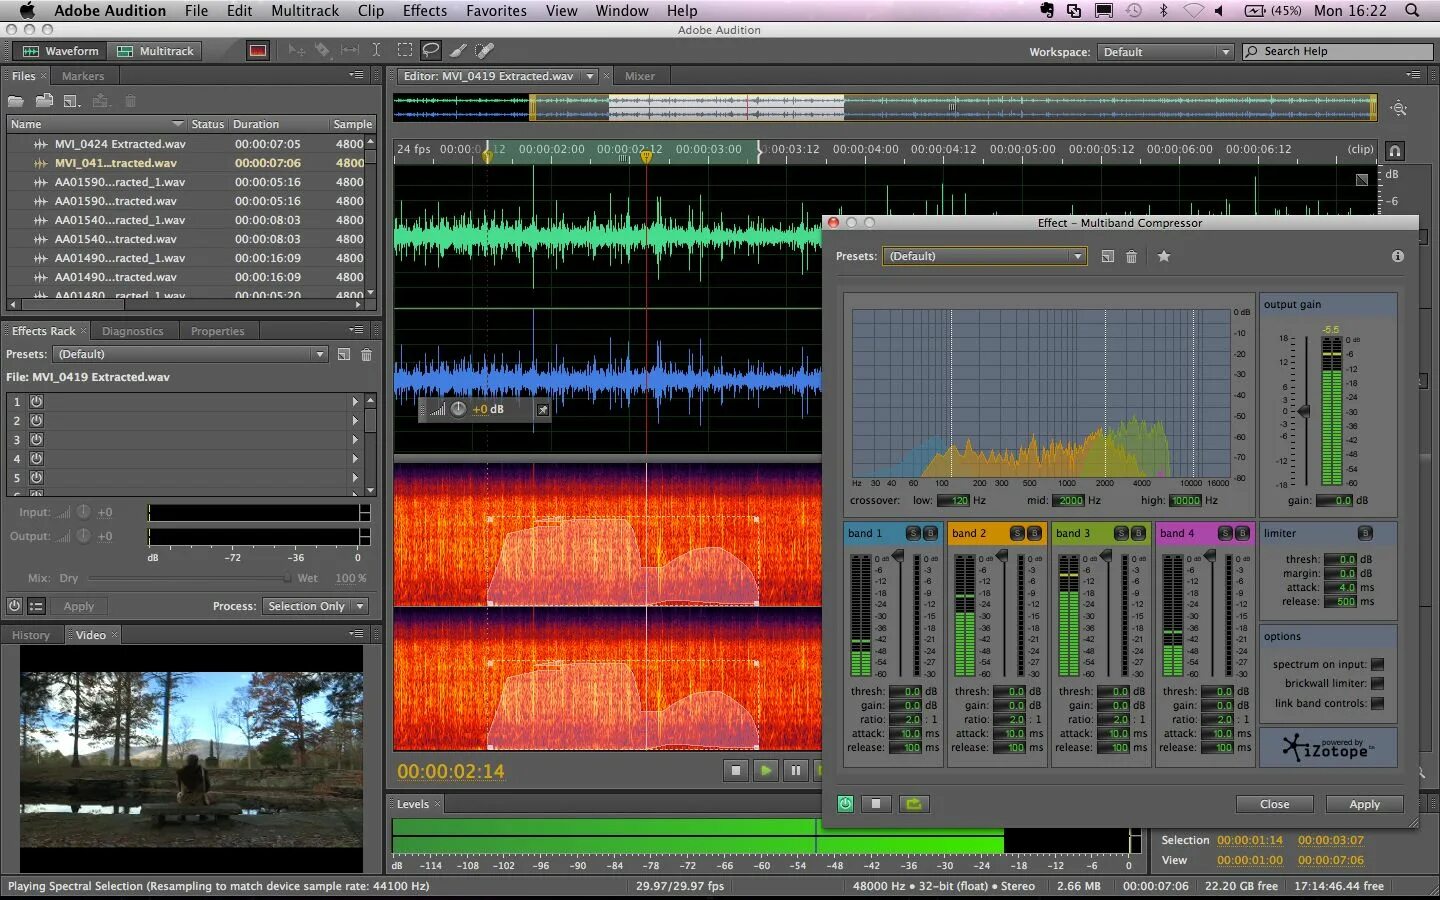Screen dimensions: 1440x900
Task: Switch to the Markers tab
Action: pos(82,76)
